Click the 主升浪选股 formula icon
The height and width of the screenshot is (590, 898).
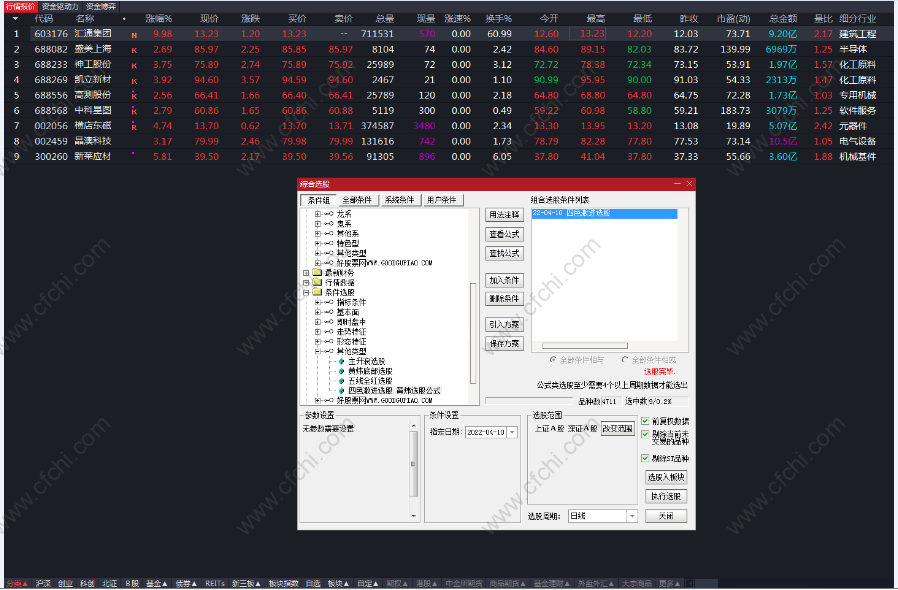(x=341, y=361)
